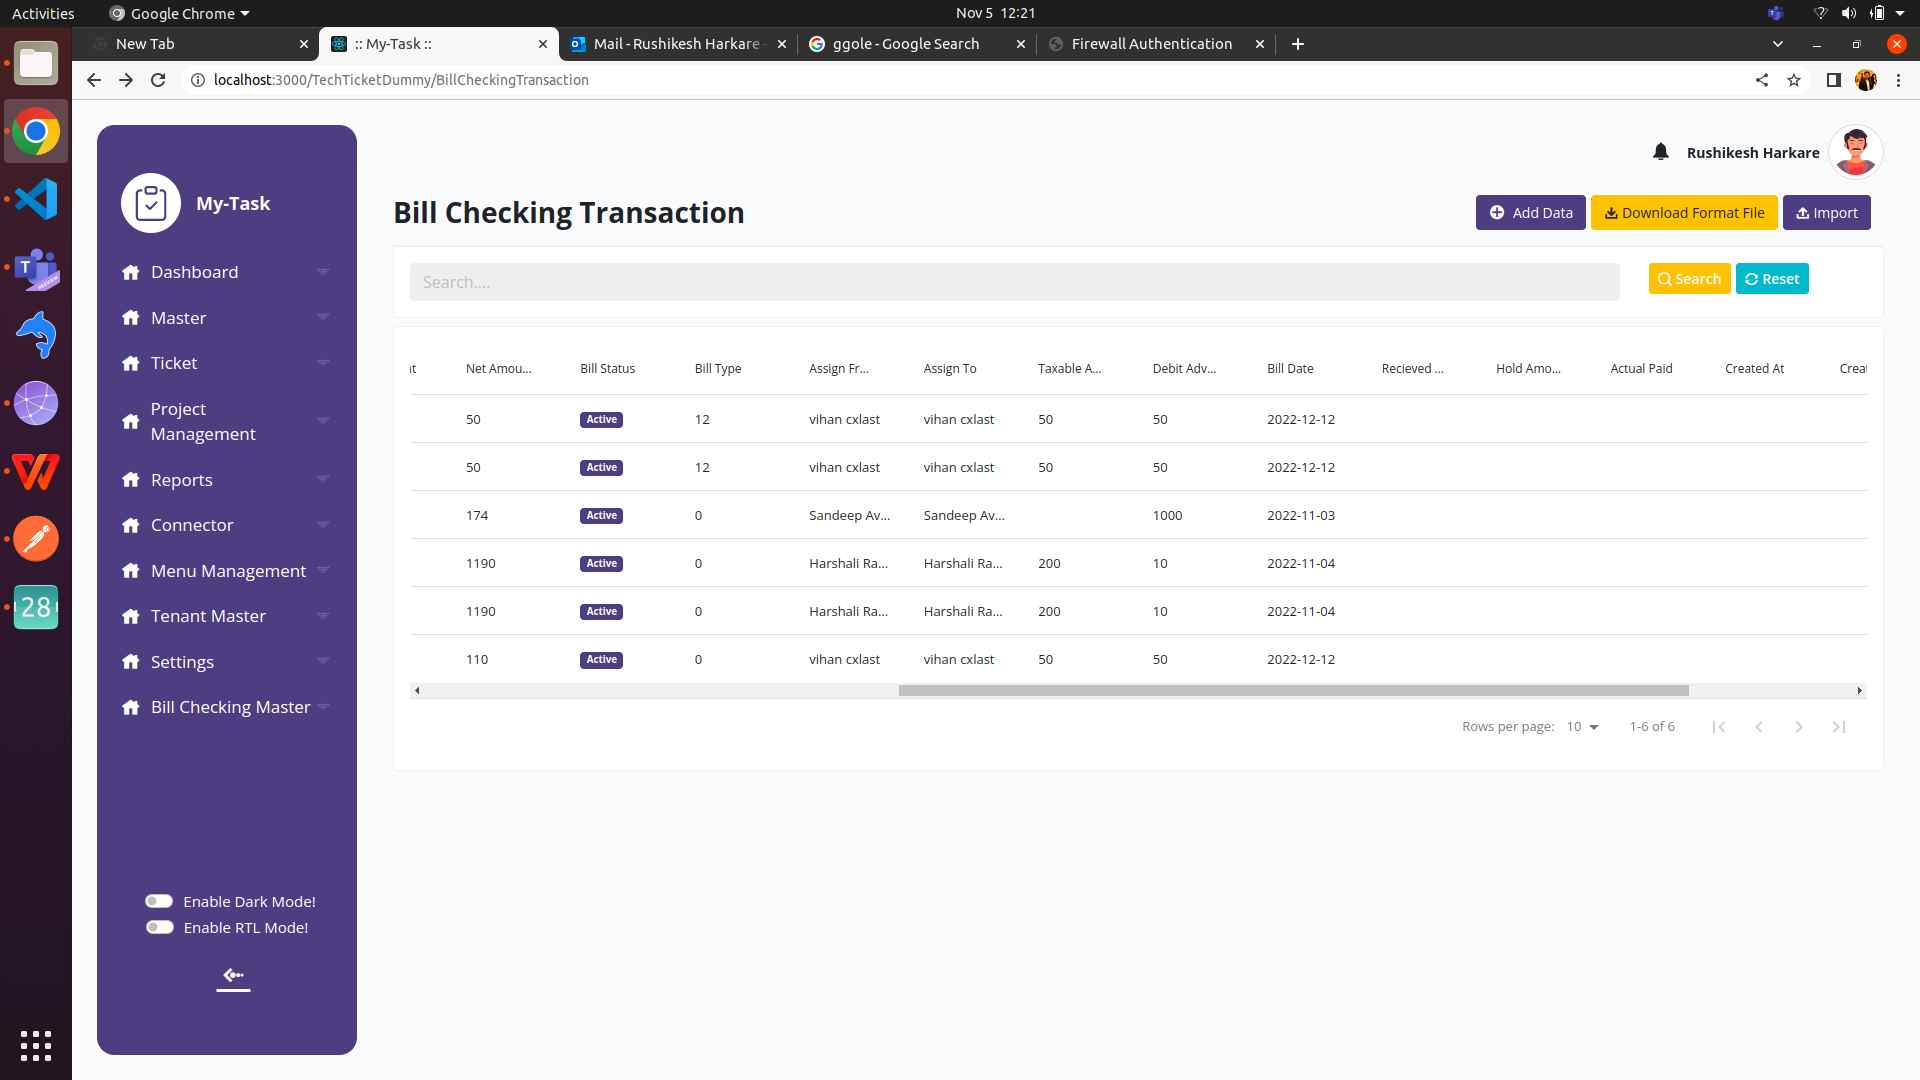Expand the Master menu arrow
The width and height of the screenshot is (1920, 1080).
[x=323, y=318]
